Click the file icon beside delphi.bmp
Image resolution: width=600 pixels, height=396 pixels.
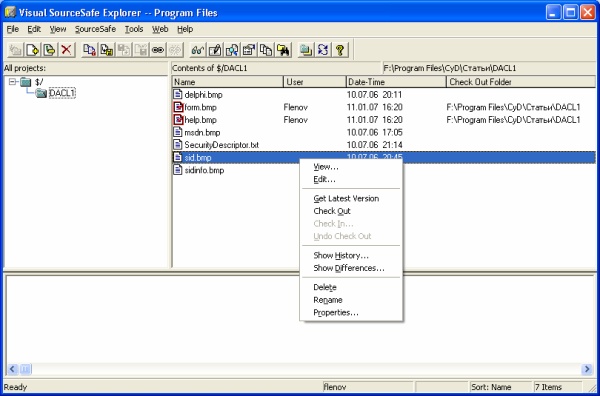178,94
